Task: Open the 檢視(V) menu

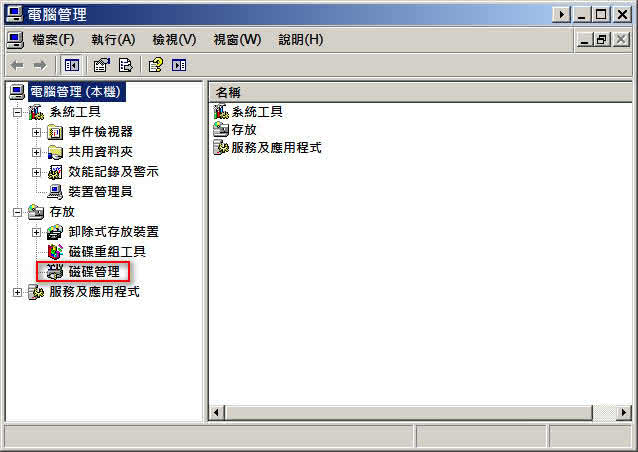Action: point(174,40)
